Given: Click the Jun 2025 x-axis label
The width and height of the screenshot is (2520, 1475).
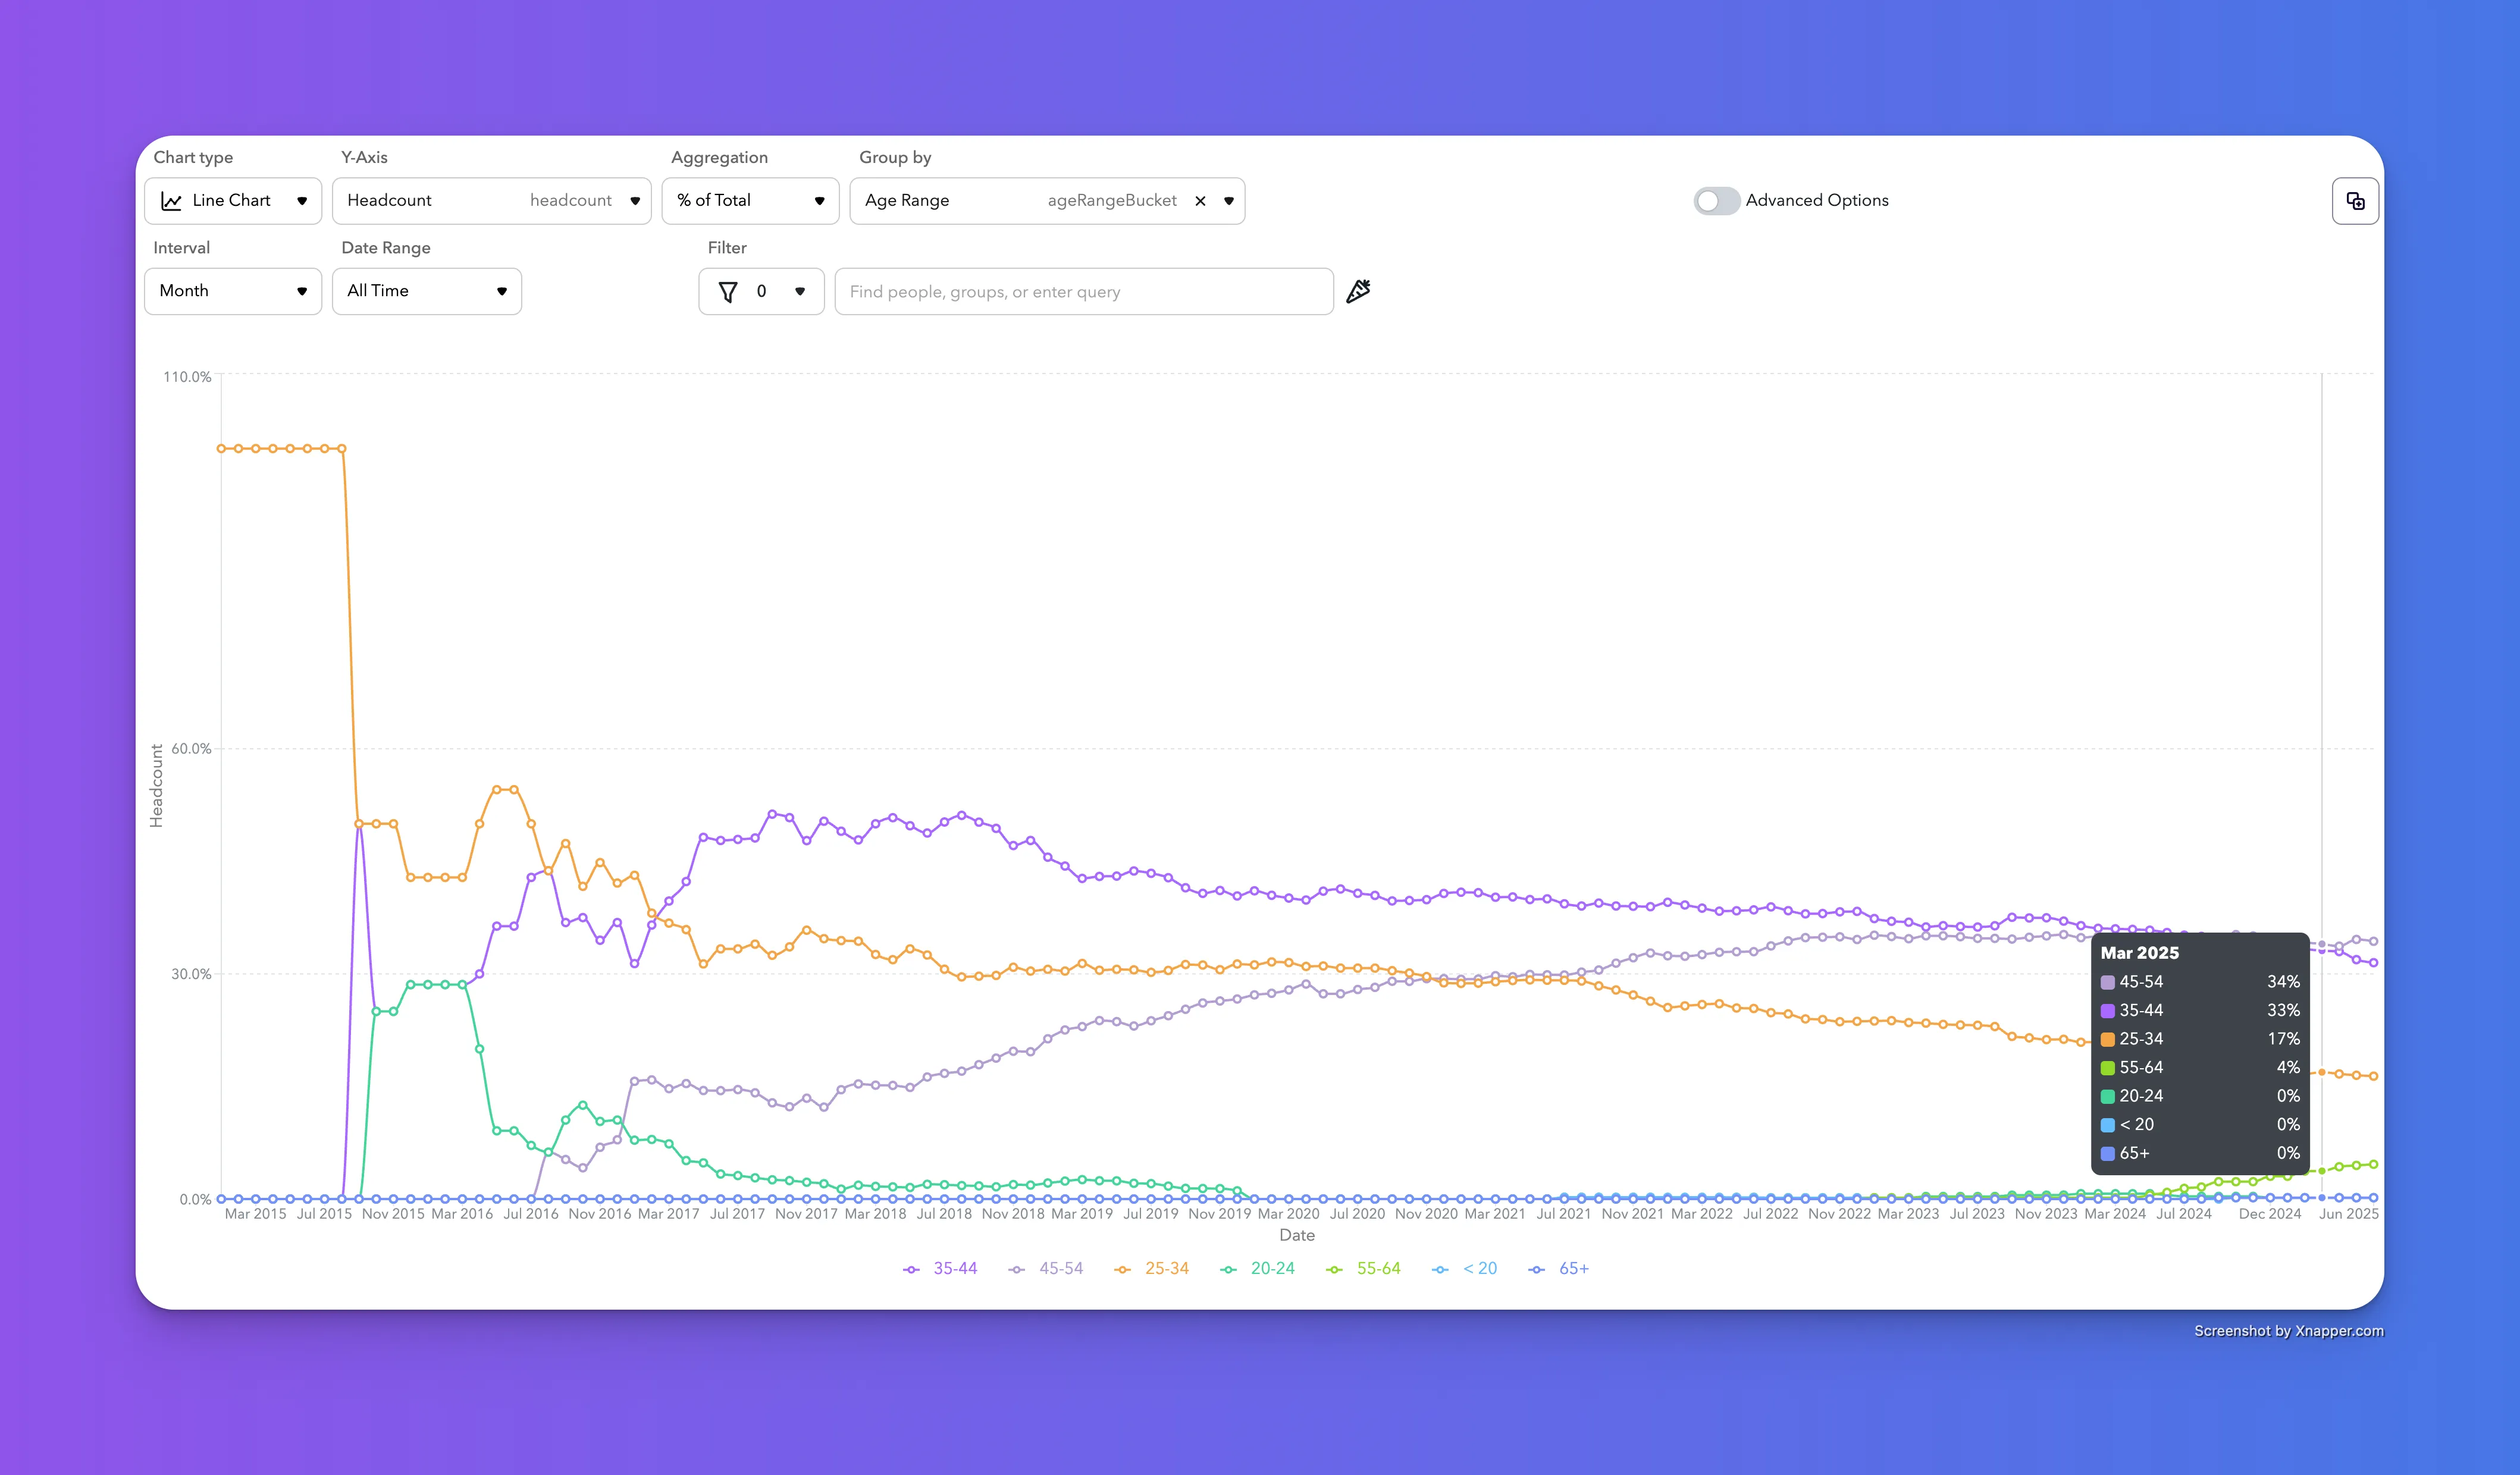Looking at the screenshot, I should coord(2348,1213).
